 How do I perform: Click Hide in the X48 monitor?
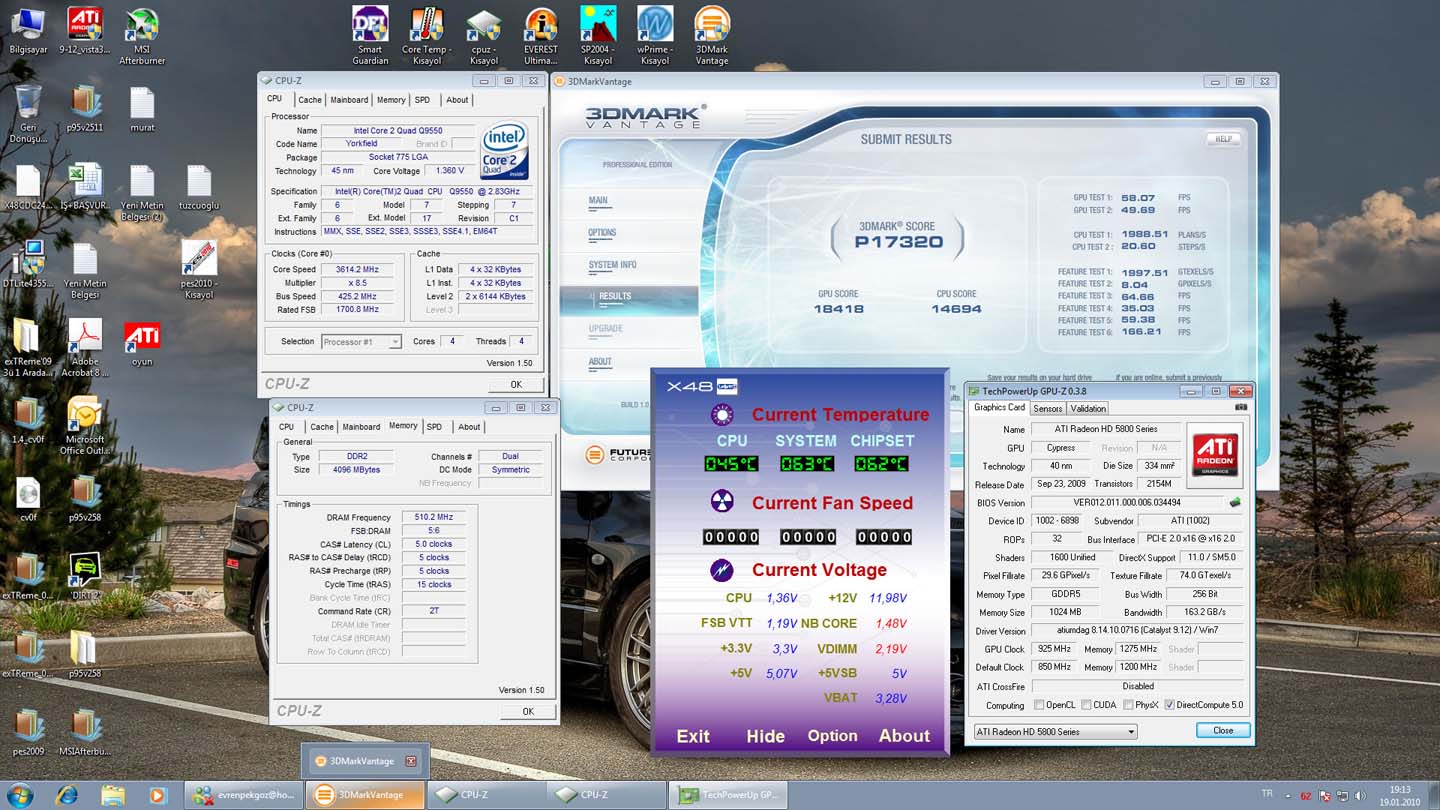(x=765, y=736)
